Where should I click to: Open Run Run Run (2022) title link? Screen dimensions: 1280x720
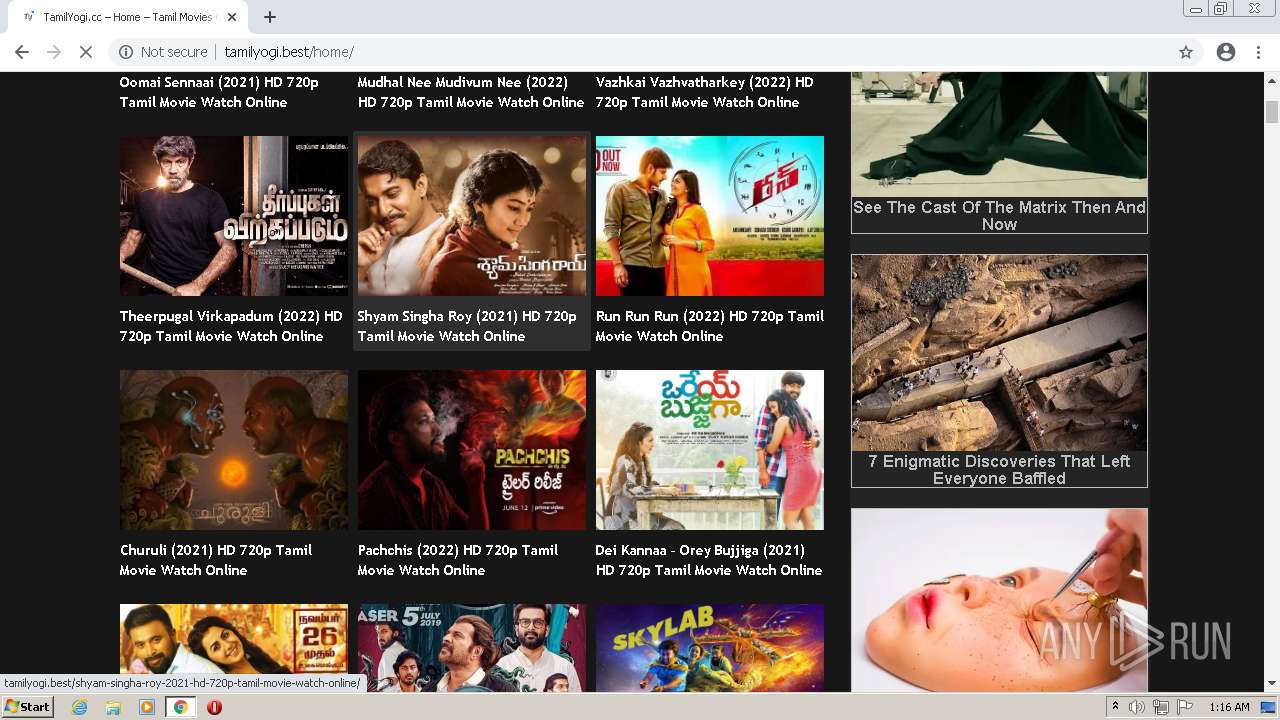coord(709,326)
